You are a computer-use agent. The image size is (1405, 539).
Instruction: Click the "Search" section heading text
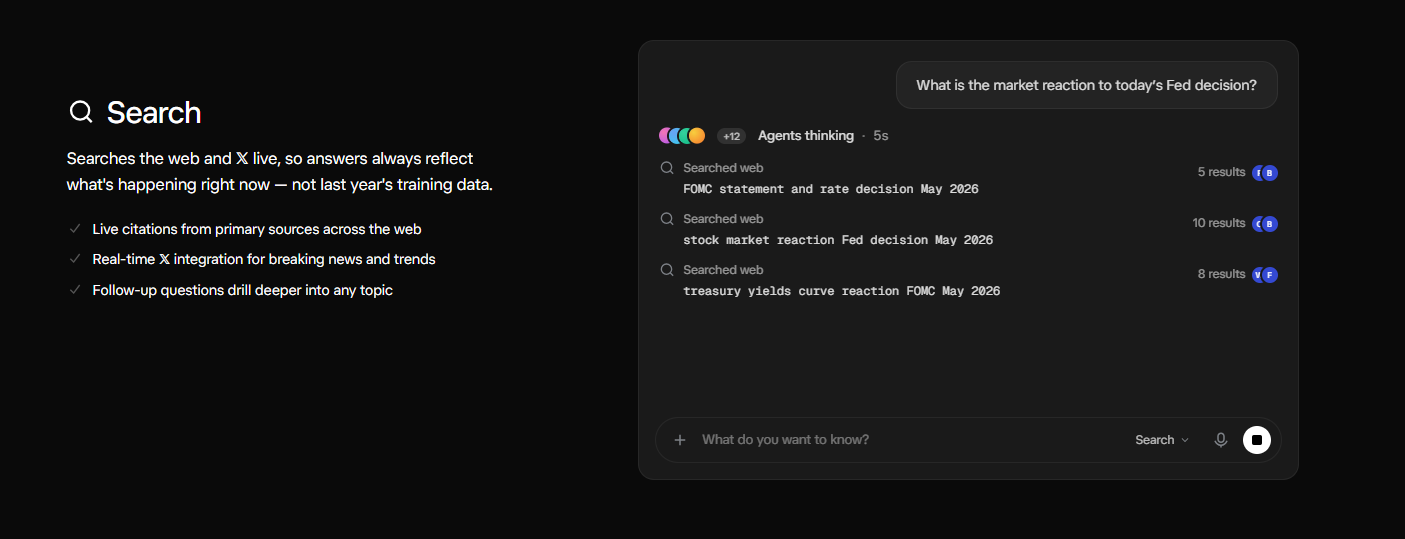point(154,112)
